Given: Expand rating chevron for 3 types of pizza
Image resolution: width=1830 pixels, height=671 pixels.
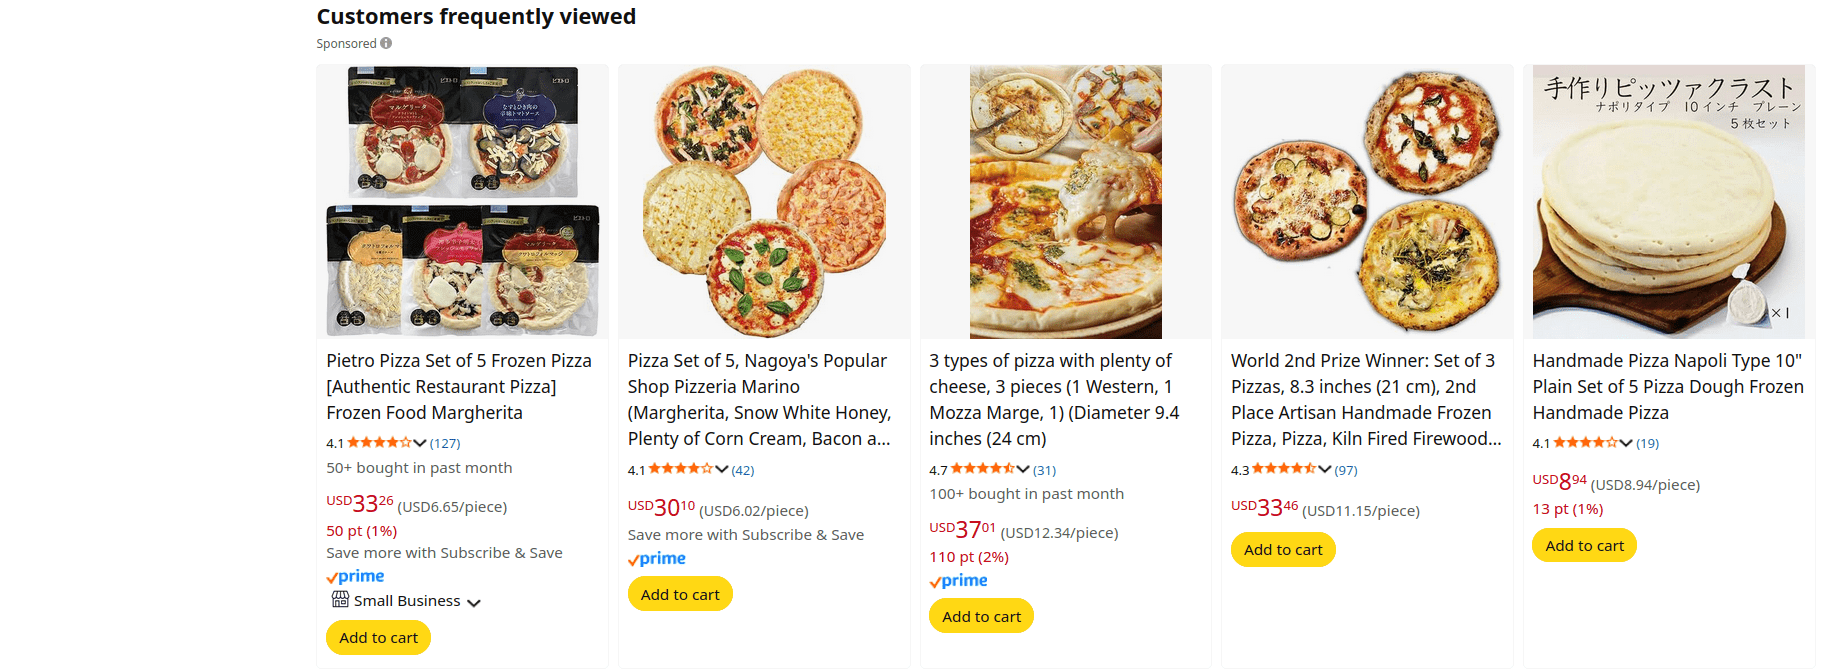Looking at the screenshot, I should pos(1023,469).
